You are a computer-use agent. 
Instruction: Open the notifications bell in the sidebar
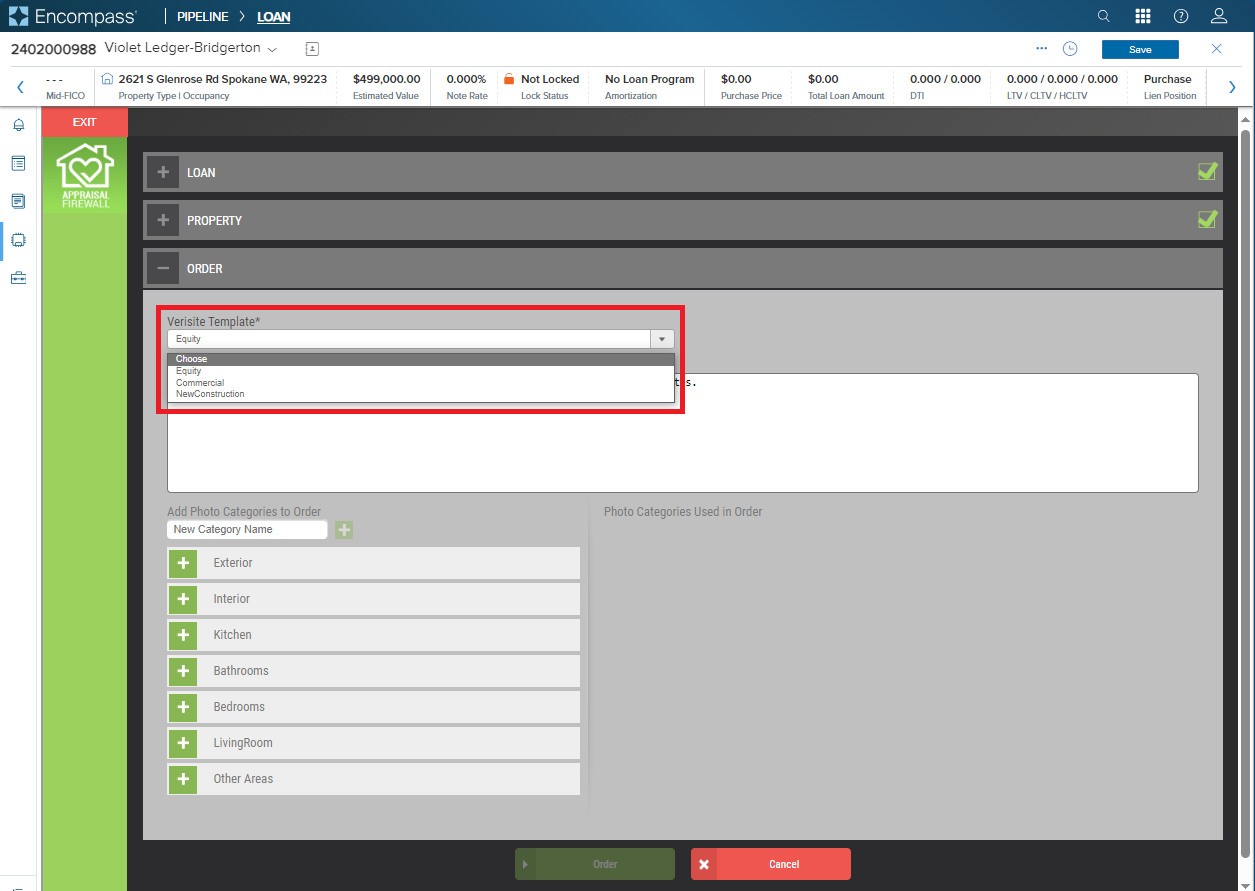pos(18,125)
